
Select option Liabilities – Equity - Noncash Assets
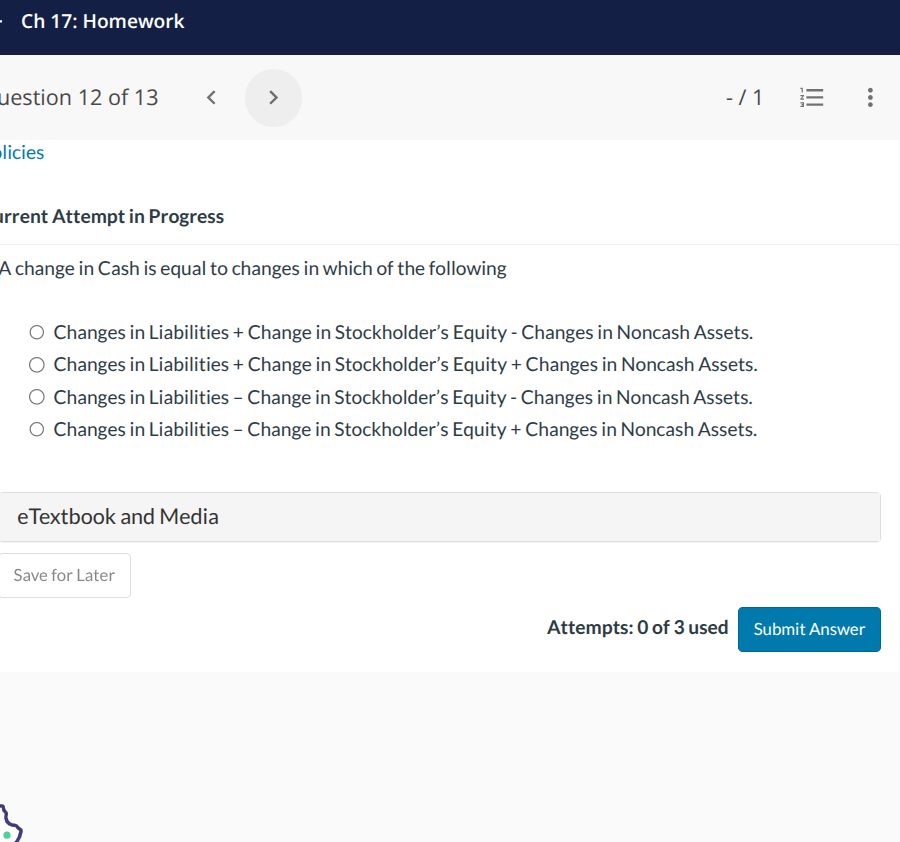click(x=37, y=397)
